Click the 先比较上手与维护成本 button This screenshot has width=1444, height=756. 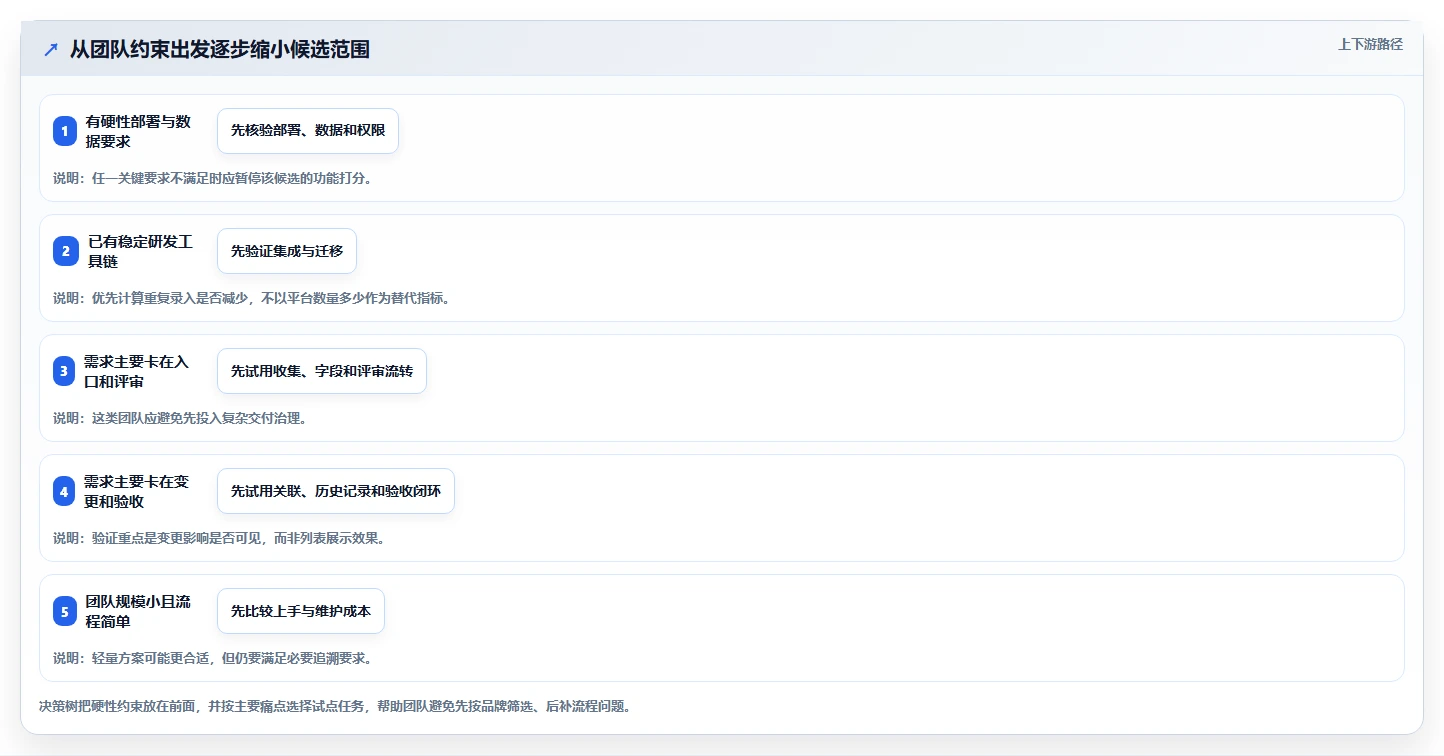click(301, 611)
